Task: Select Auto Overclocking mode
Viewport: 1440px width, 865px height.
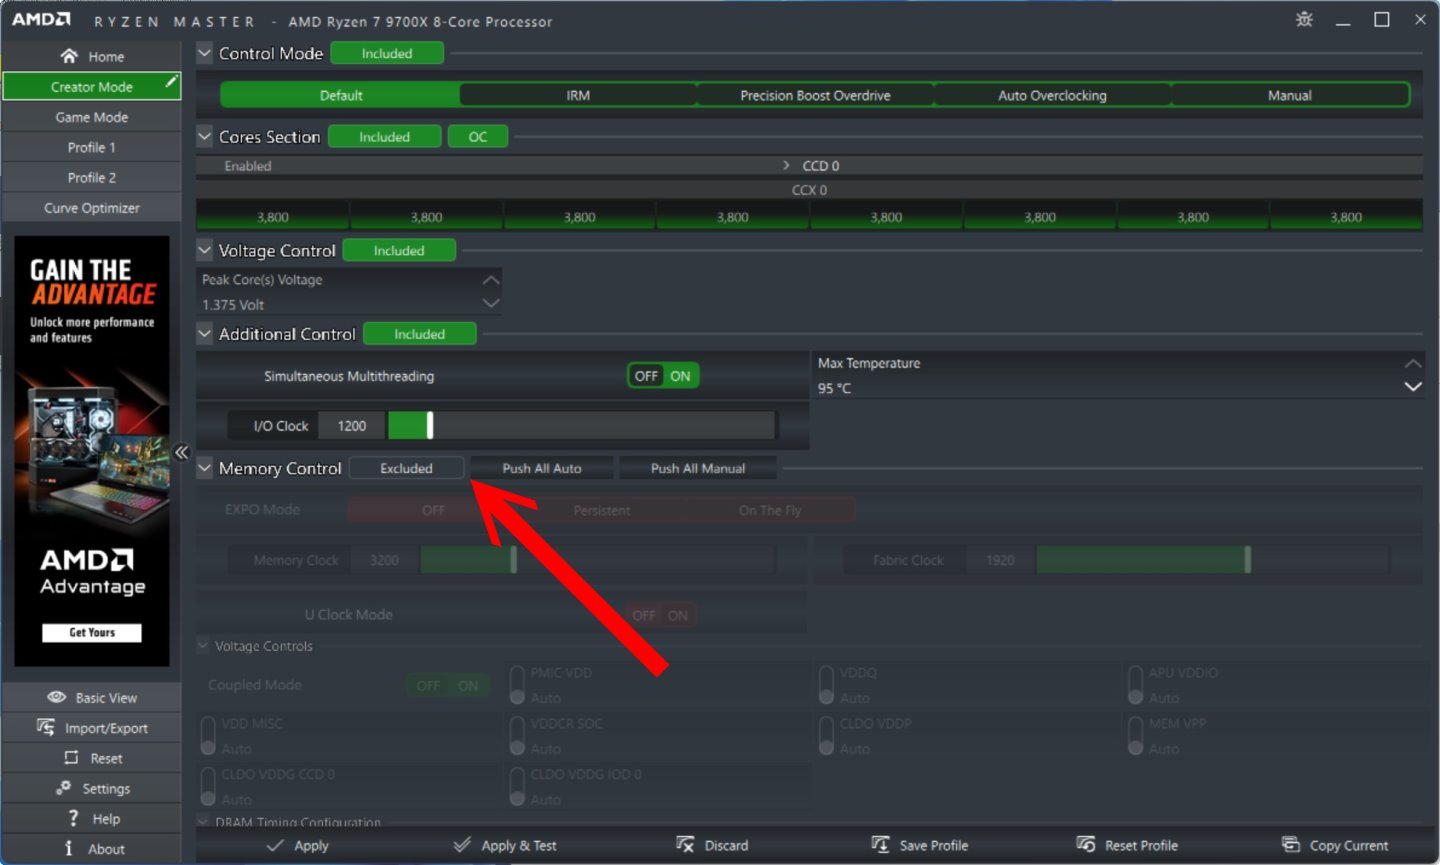Action: (x=1052, y=95)
